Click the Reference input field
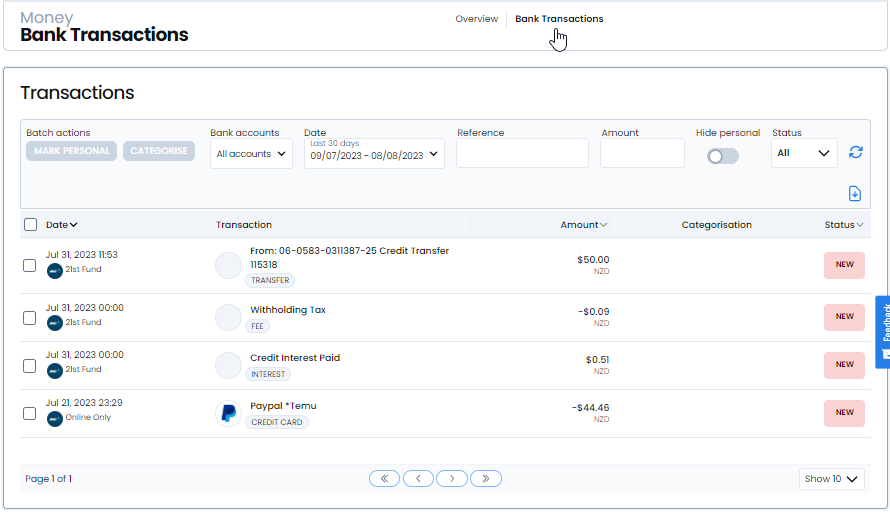Image resolution: width=890 pixels, height=513 pixels. point(522,153)
